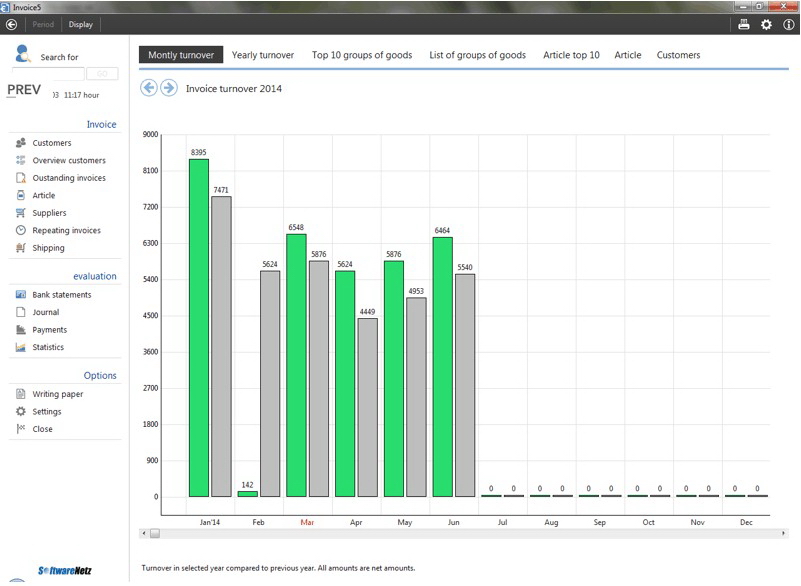The height and width of the screenshot is (586, 801).
Task: Open settings gear icon in top bar
Action: click(767, 24)
